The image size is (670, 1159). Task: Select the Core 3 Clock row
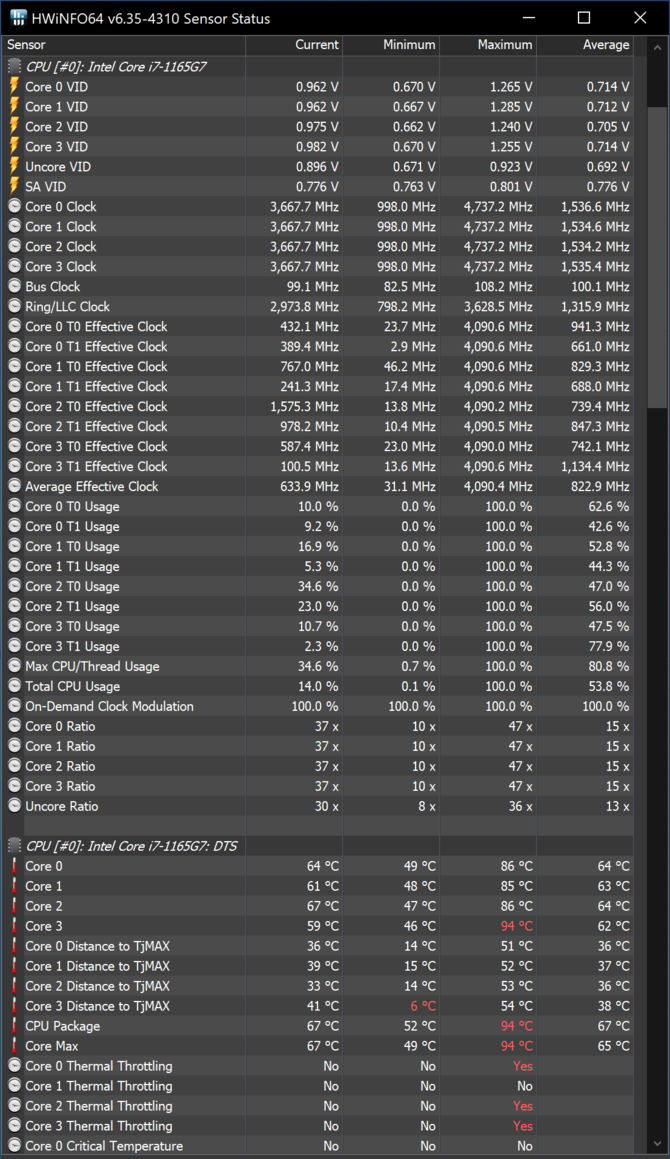(x=318, y=266)
